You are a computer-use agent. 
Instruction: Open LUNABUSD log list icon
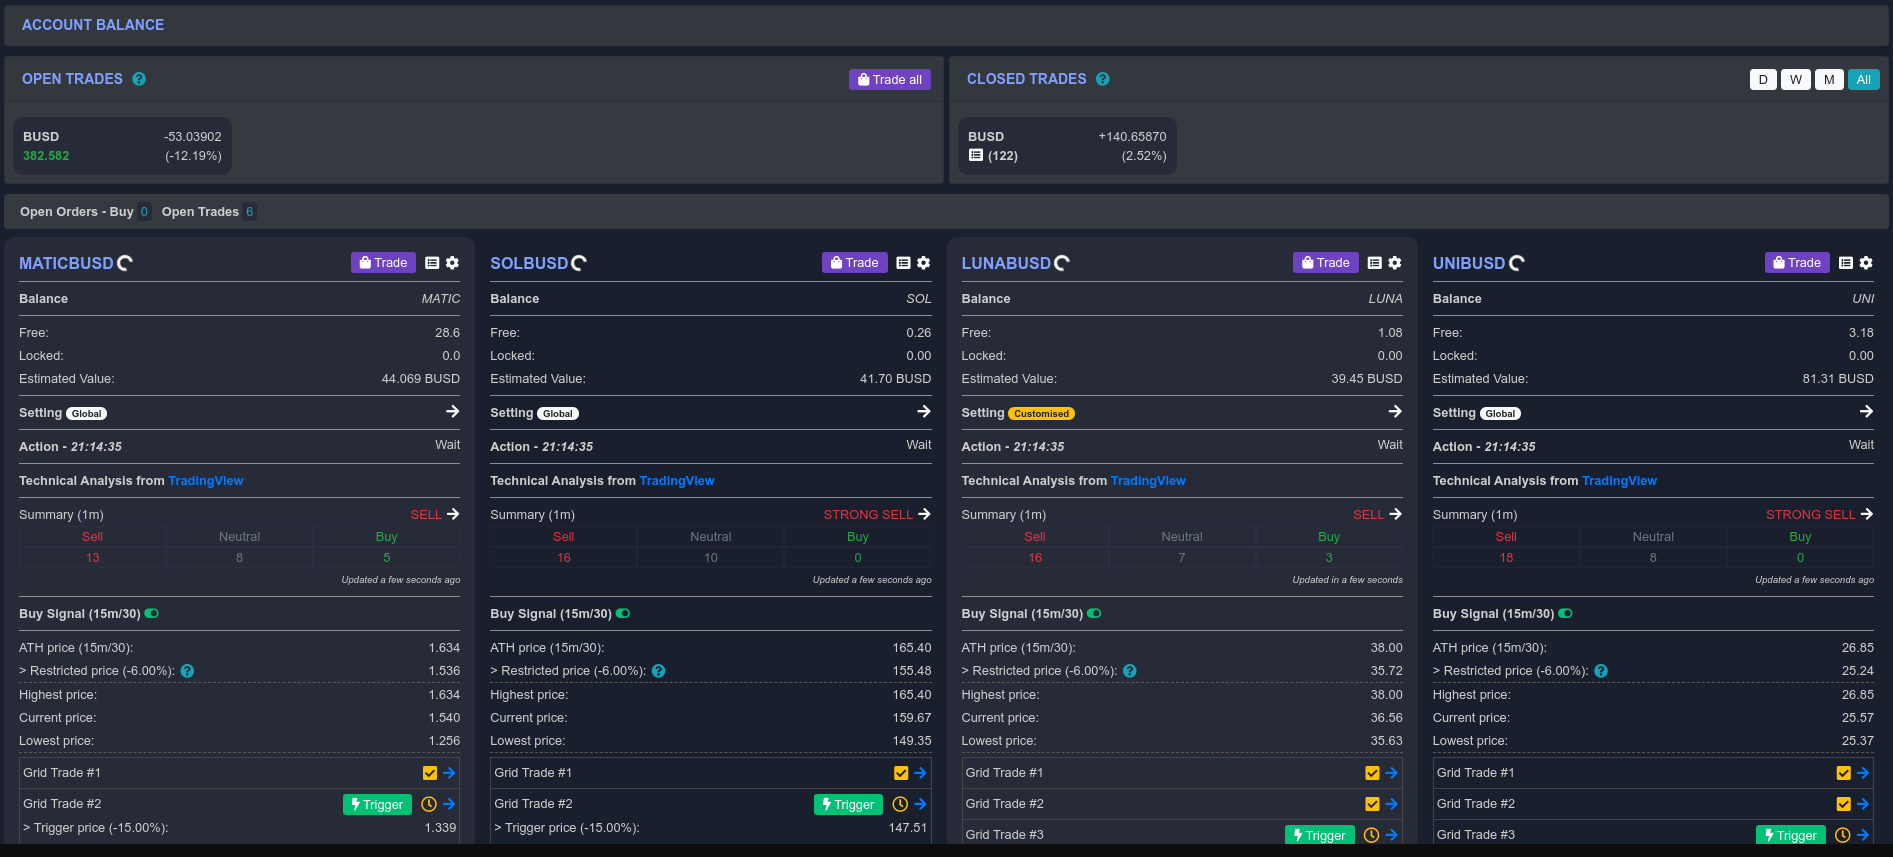click(x=1374, y=263)
